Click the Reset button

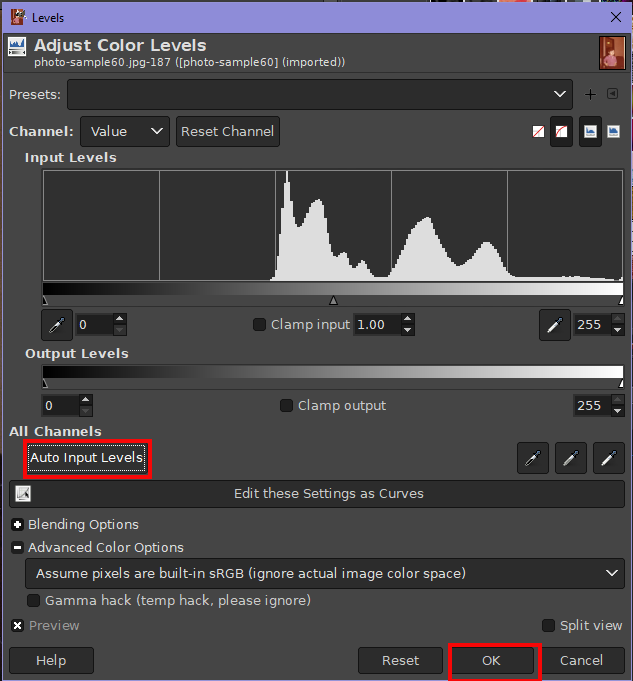[400, 661]
